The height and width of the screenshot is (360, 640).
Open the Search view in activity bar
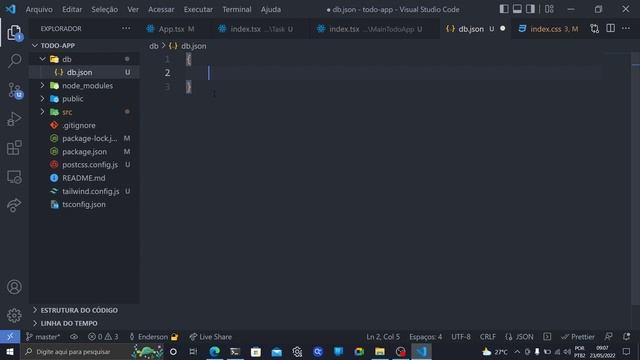point(14,61)
